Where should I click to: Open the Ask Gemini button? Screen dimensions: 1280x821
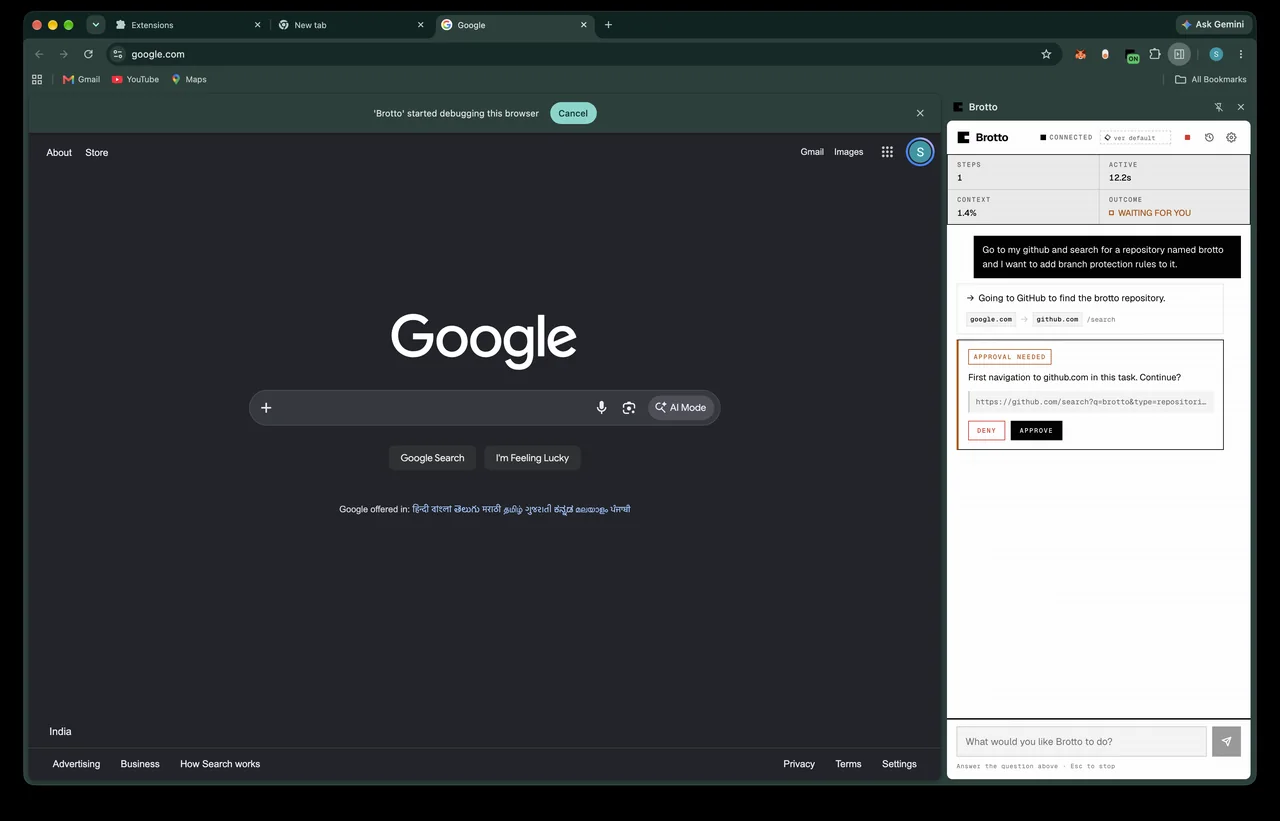(x=1215, y=24)
